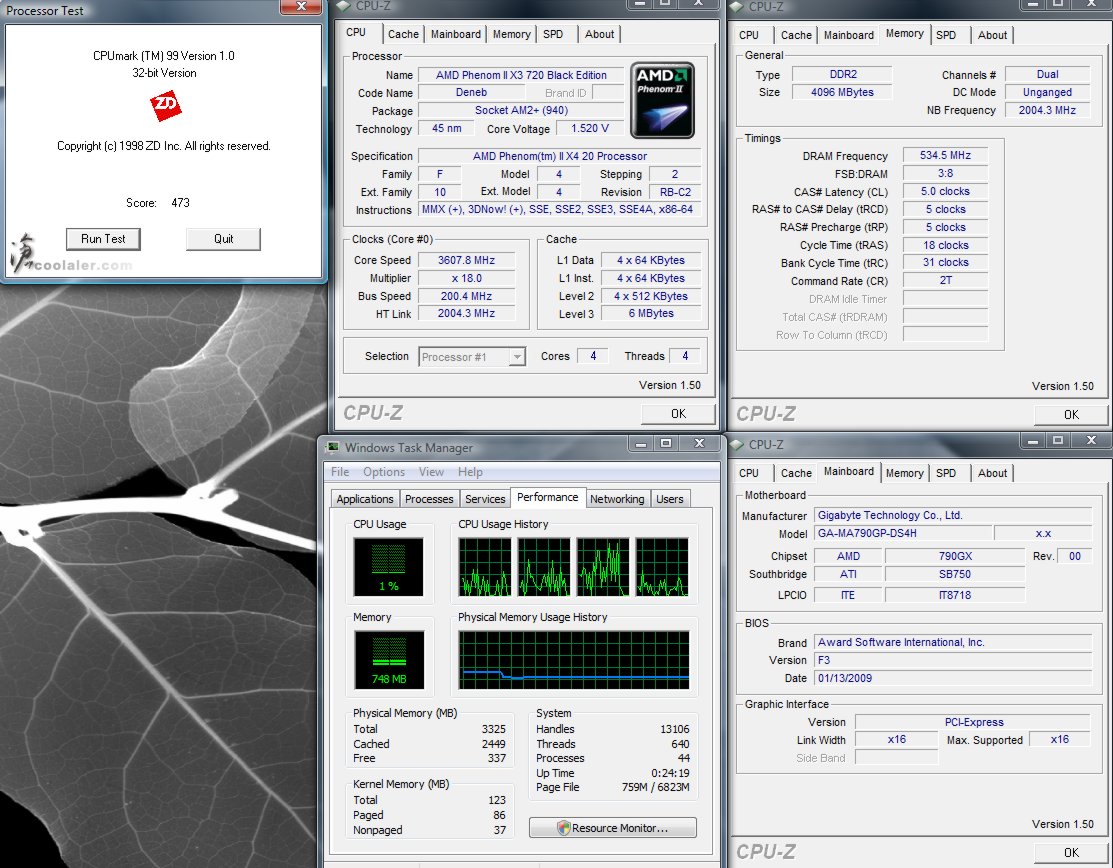Click the CAS# Latency value '5.0 clocks'
The width and height of the screenshot is (1113, 868).
tap(945, 192)
